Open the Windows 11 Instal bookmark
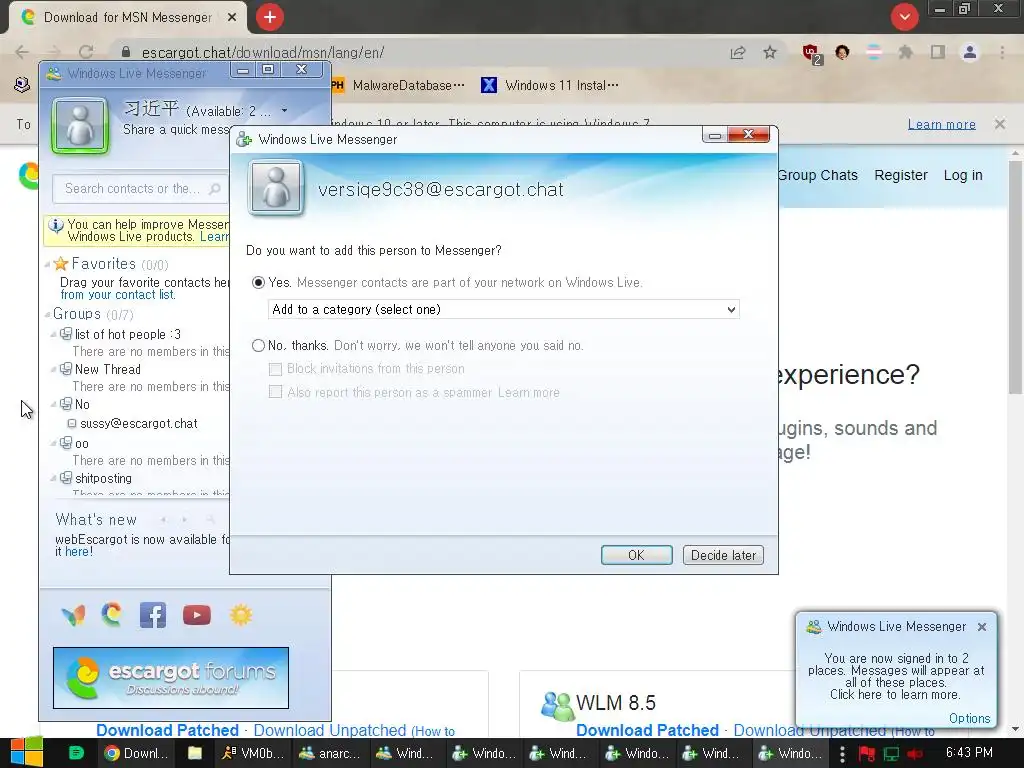The width and height of the screenshot is (1024, 768). pos(550,86)
